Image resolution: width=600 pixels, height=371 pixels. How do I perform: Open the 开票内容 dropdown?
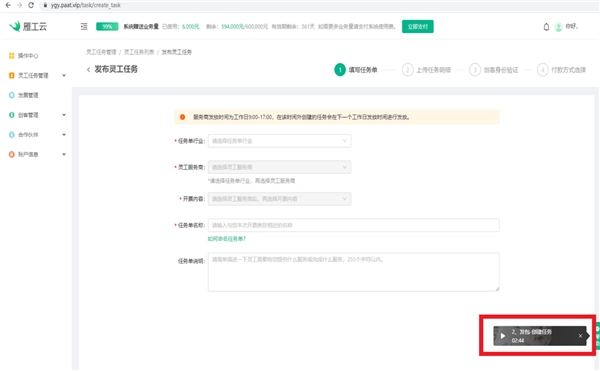[279, 199]
